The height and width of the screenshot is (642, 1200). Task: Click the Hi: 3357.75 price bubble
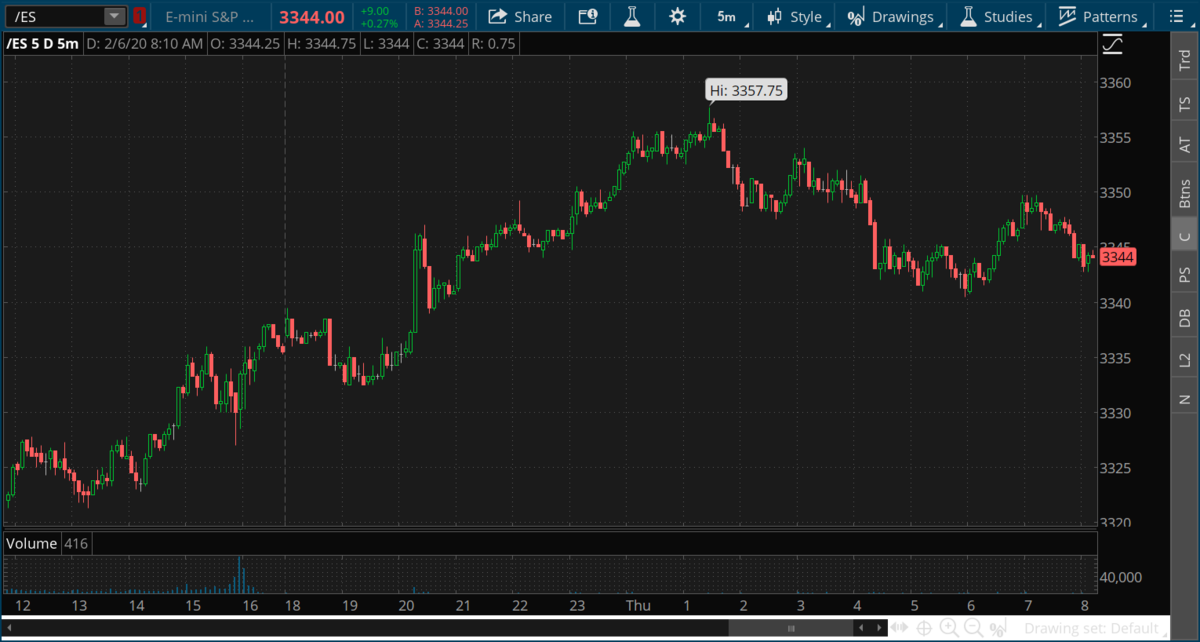746,90
